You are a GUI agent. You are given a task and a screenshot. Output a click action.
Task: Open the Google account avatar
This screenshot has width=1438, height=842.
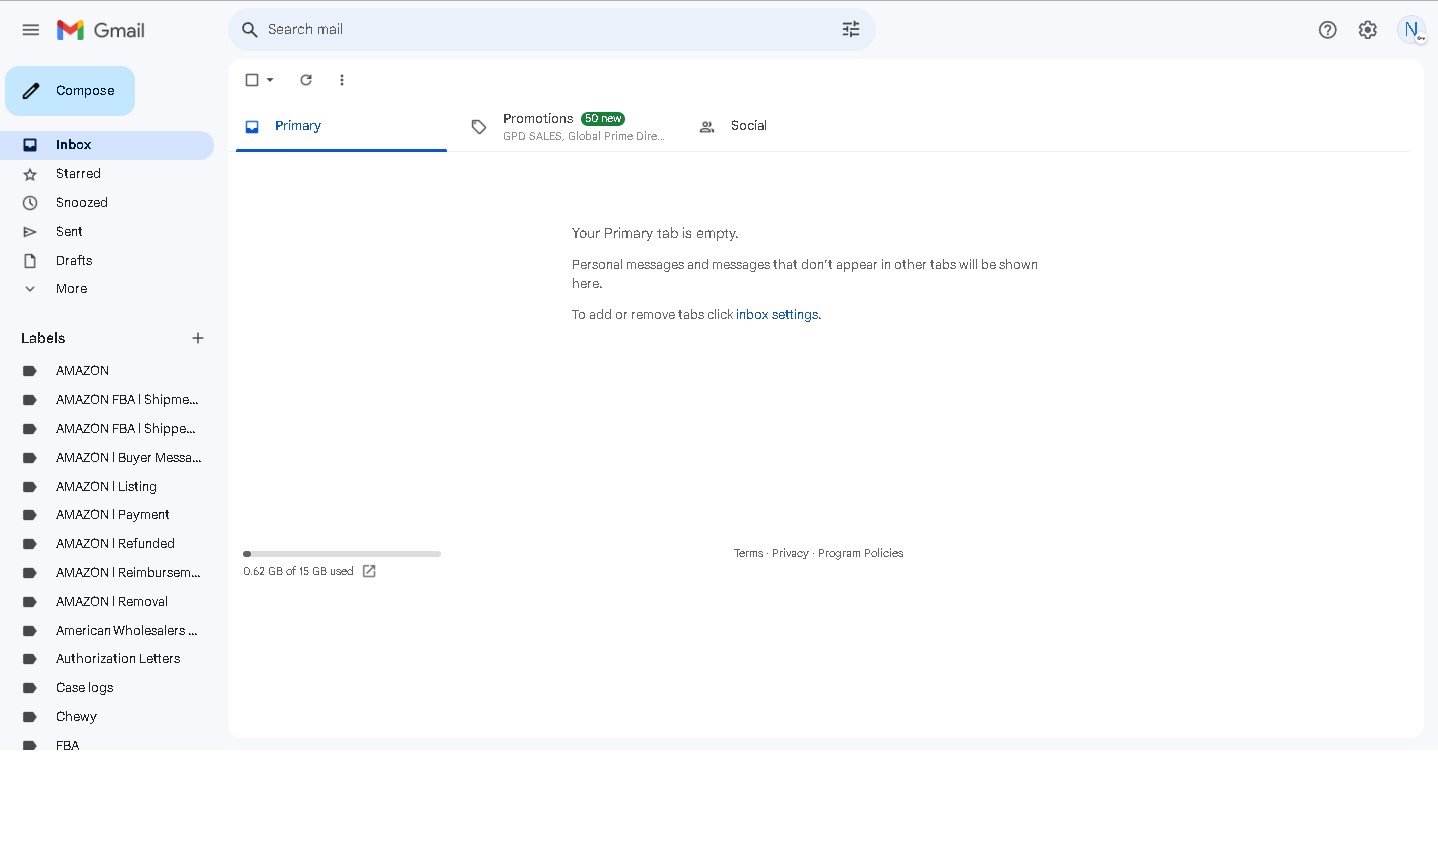coord(1411,30)
